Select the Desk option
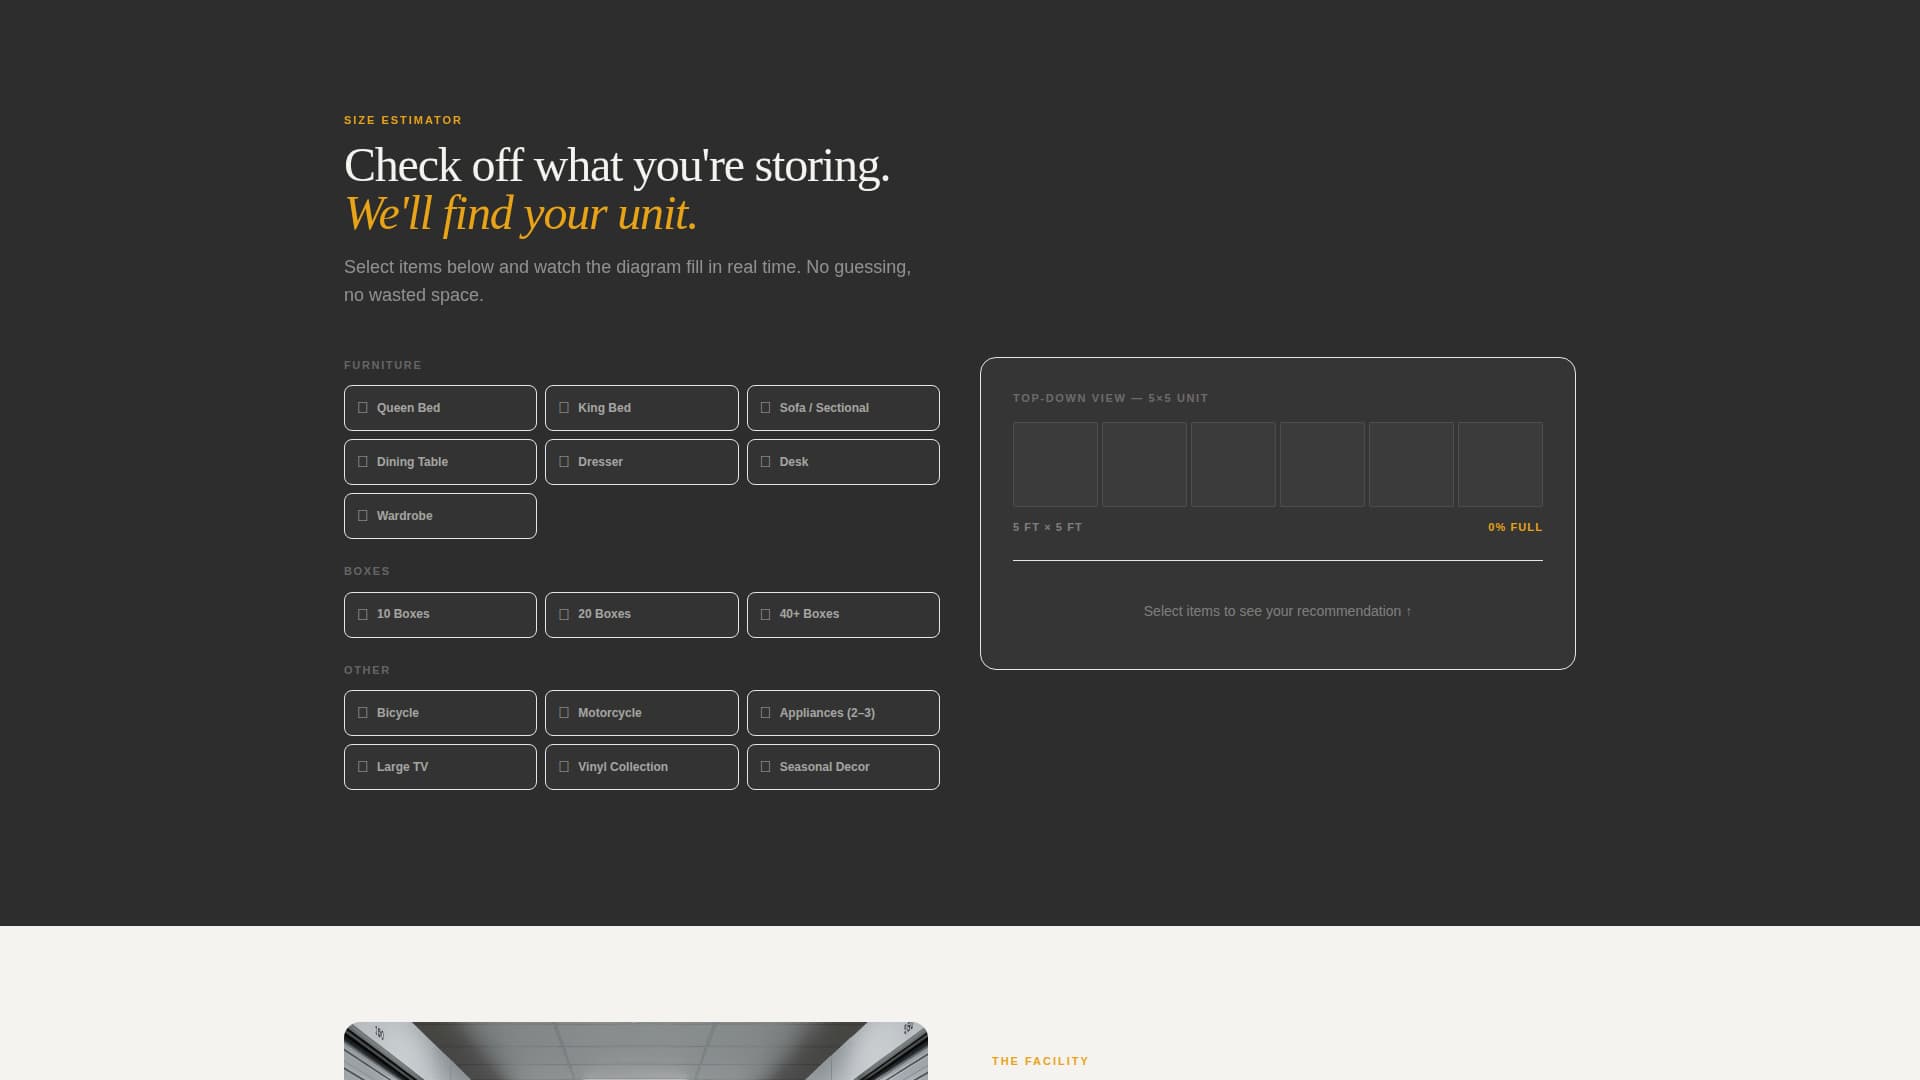The height and width of the screenshot is (1080, 1920). pyautogui.click(x=843, y=461)
